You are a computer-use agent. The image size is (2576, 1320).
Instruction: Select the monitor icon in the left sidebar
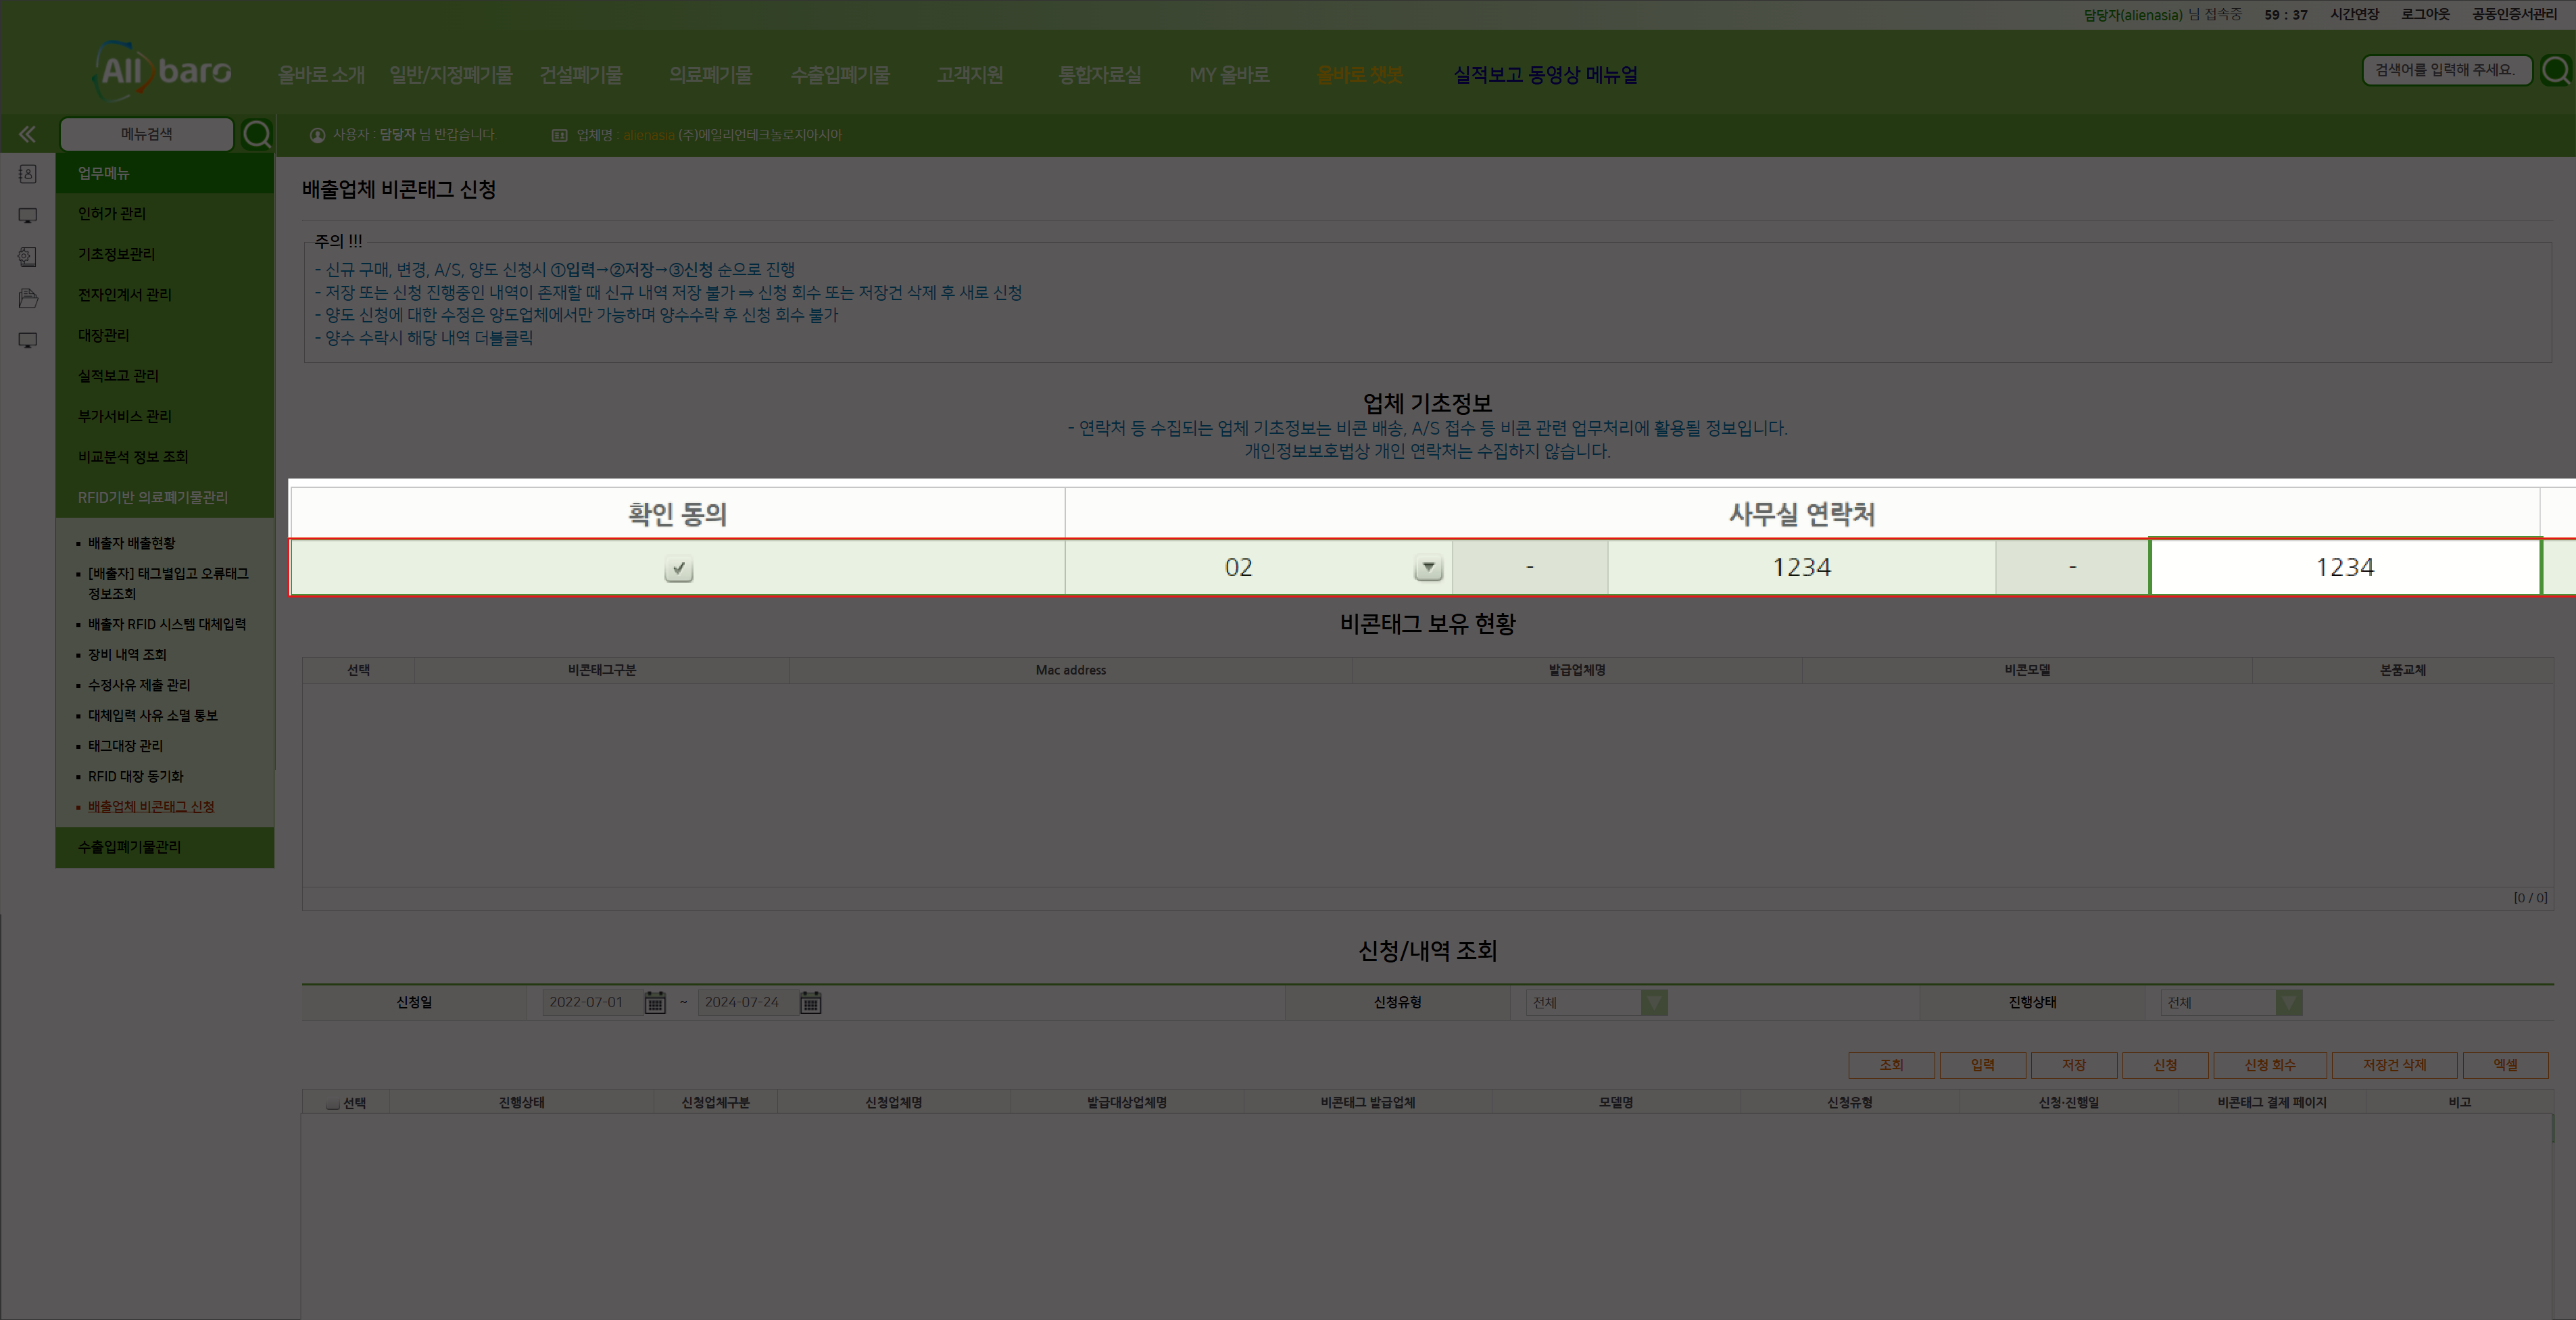[27, 215]
